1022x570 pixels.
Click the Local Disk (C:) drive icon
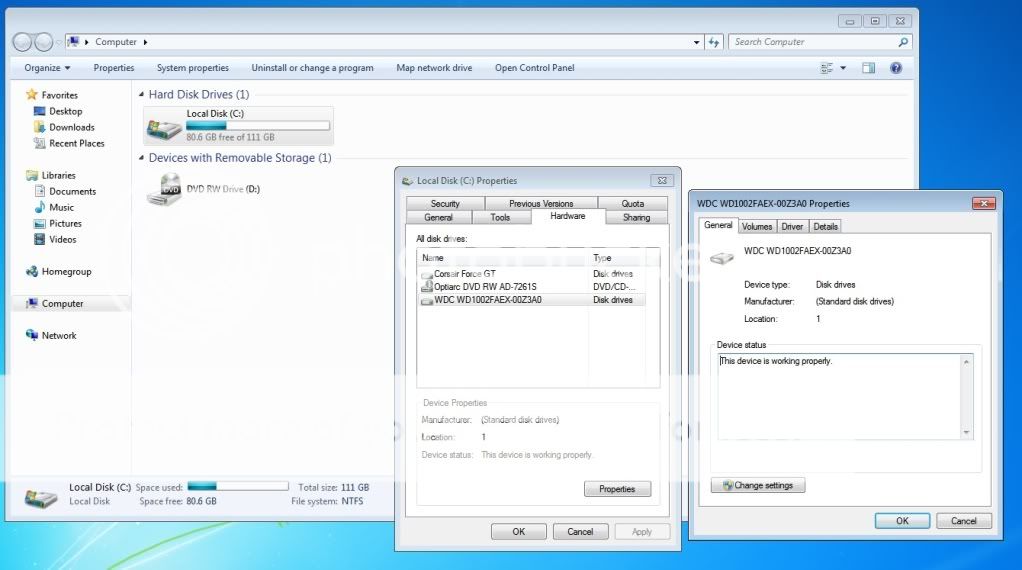164,127
